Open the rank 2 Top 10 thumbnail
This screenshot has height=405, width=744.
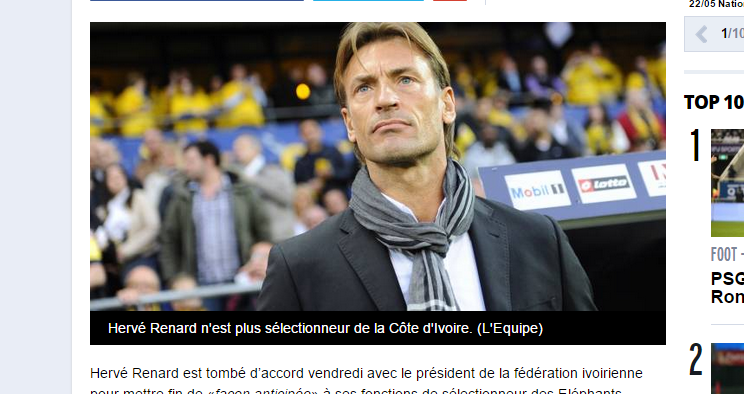pos(727,368)
